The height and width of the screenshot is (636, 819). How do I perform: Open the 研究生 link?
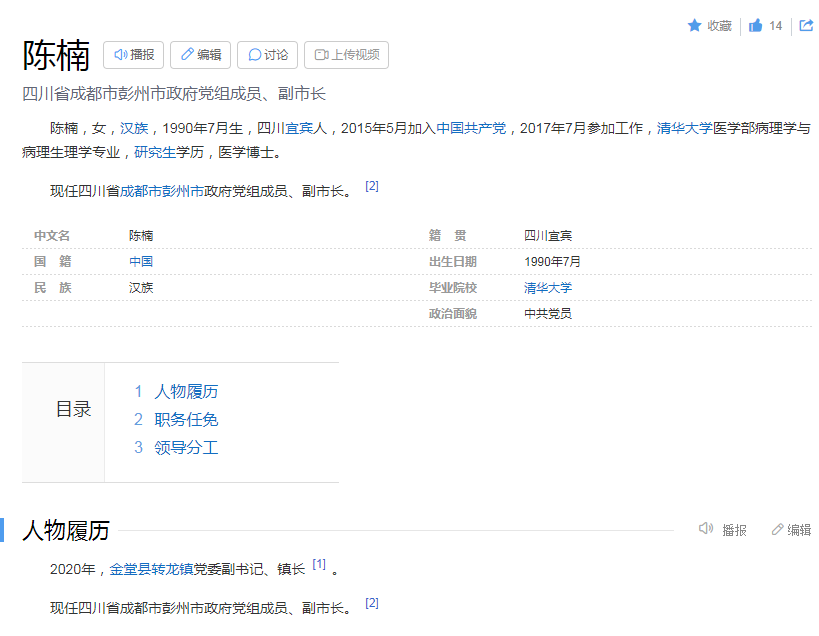point(155,152)
